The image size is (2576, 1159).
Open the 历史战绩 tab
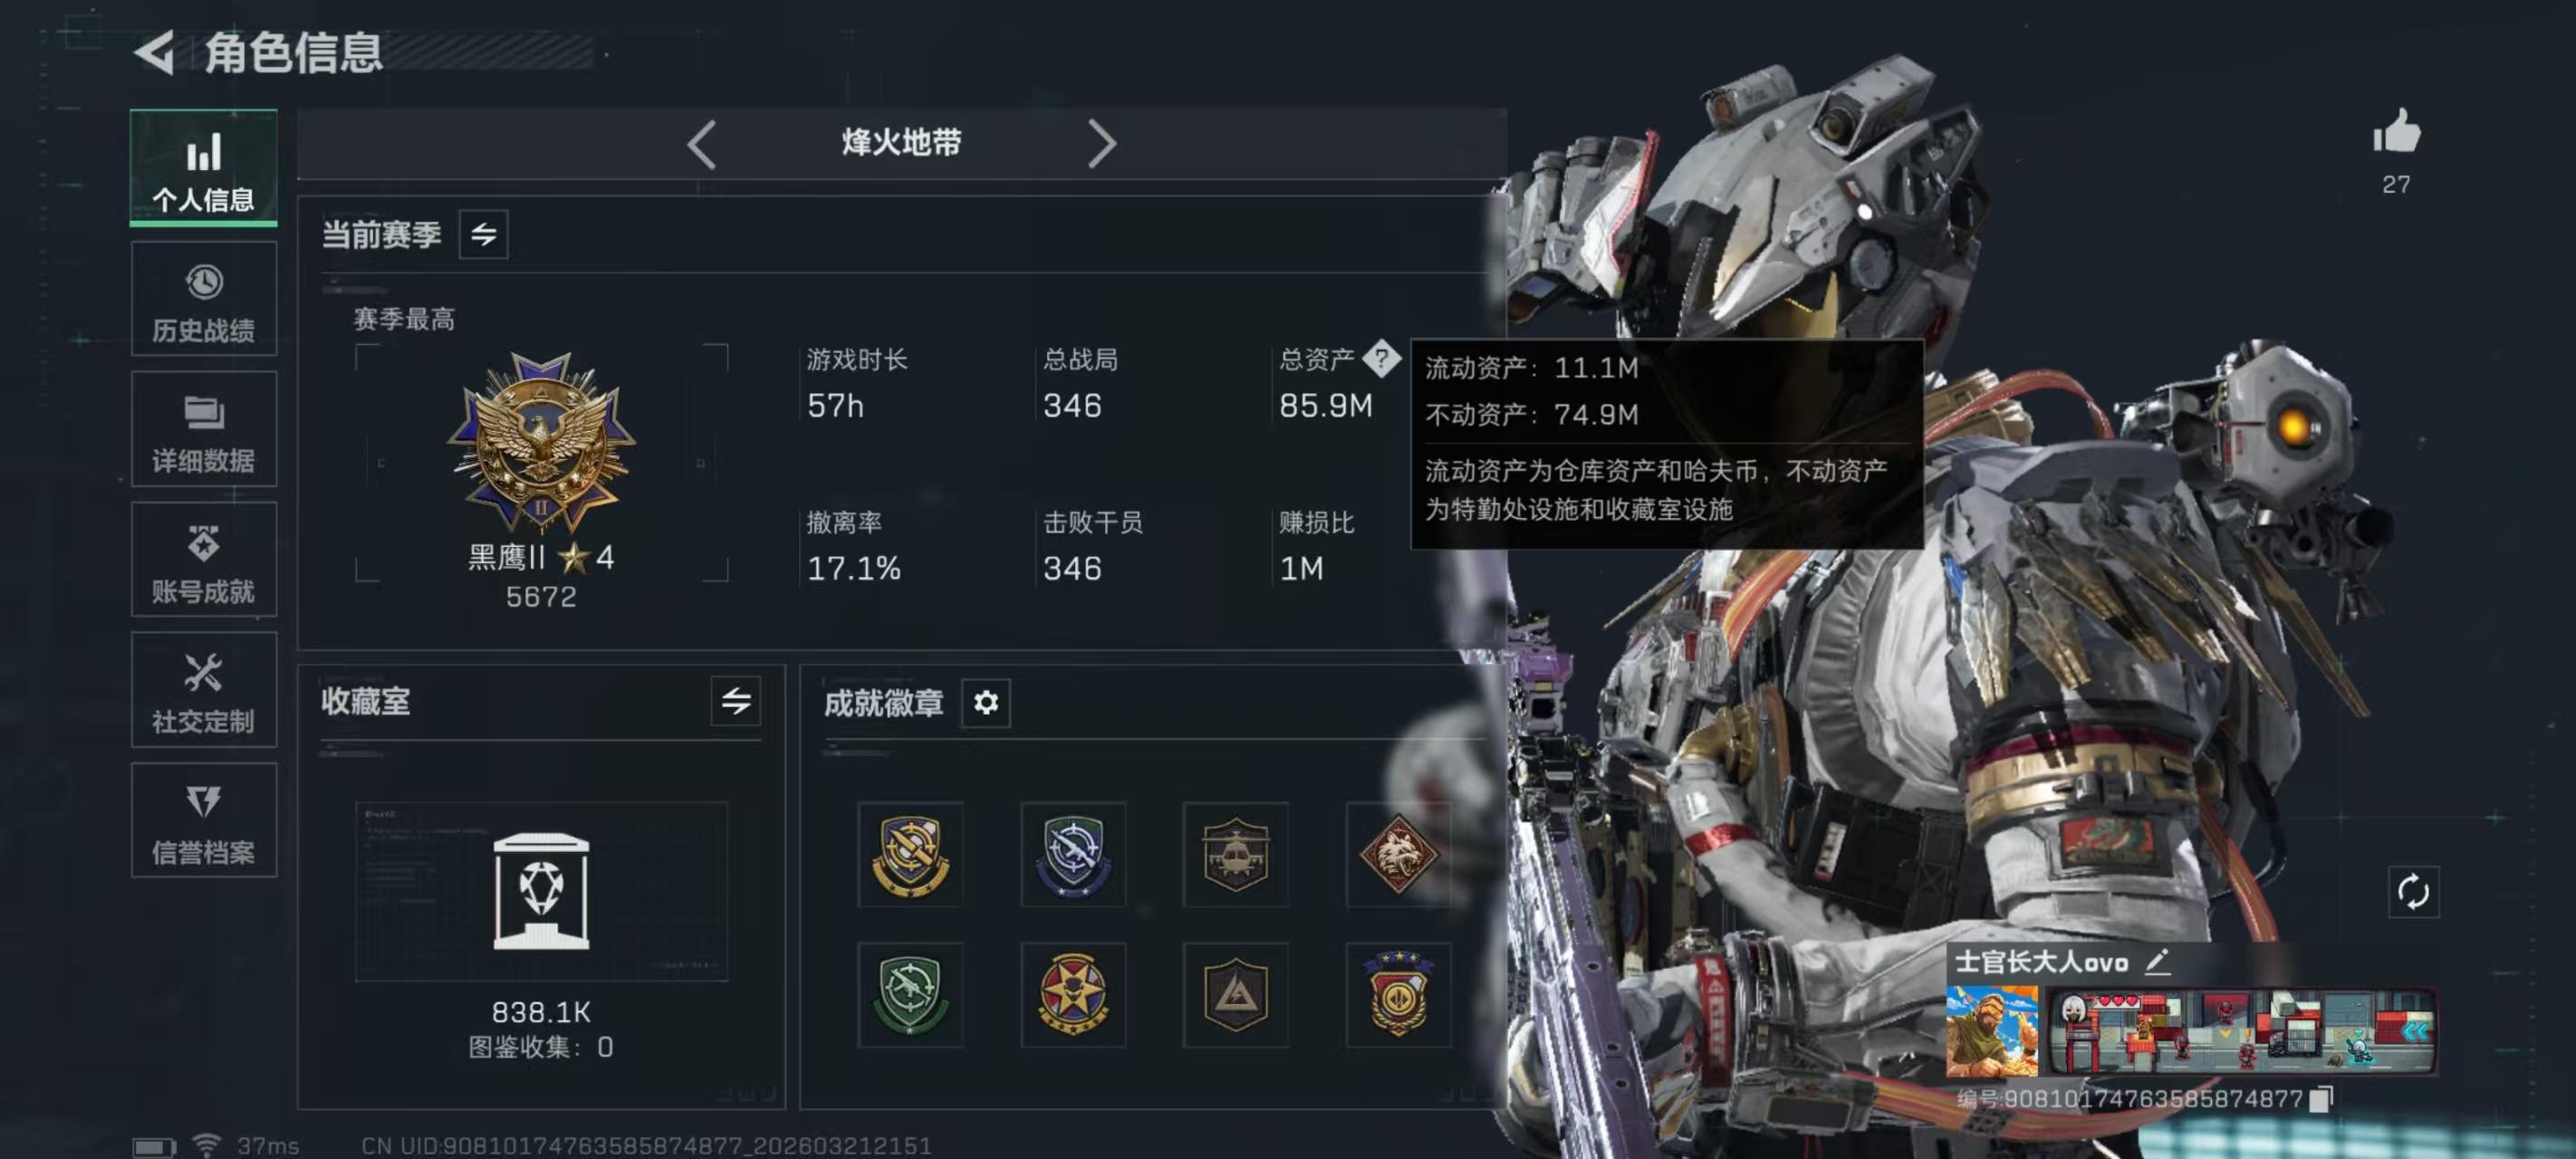(x=204, y=299)
